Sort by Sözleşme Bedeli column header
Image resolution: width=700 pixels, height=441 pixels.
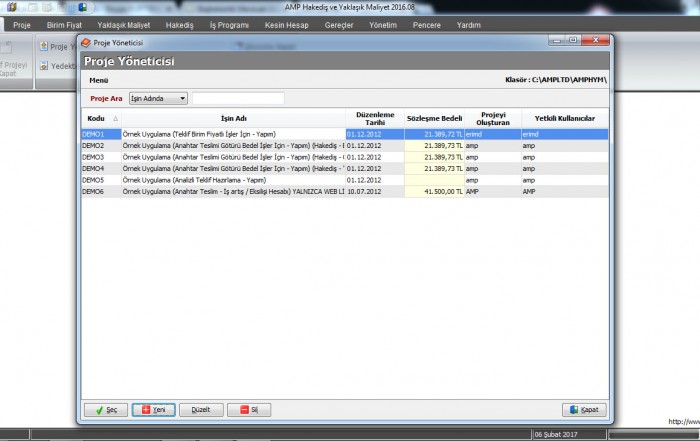click(434, 118)
